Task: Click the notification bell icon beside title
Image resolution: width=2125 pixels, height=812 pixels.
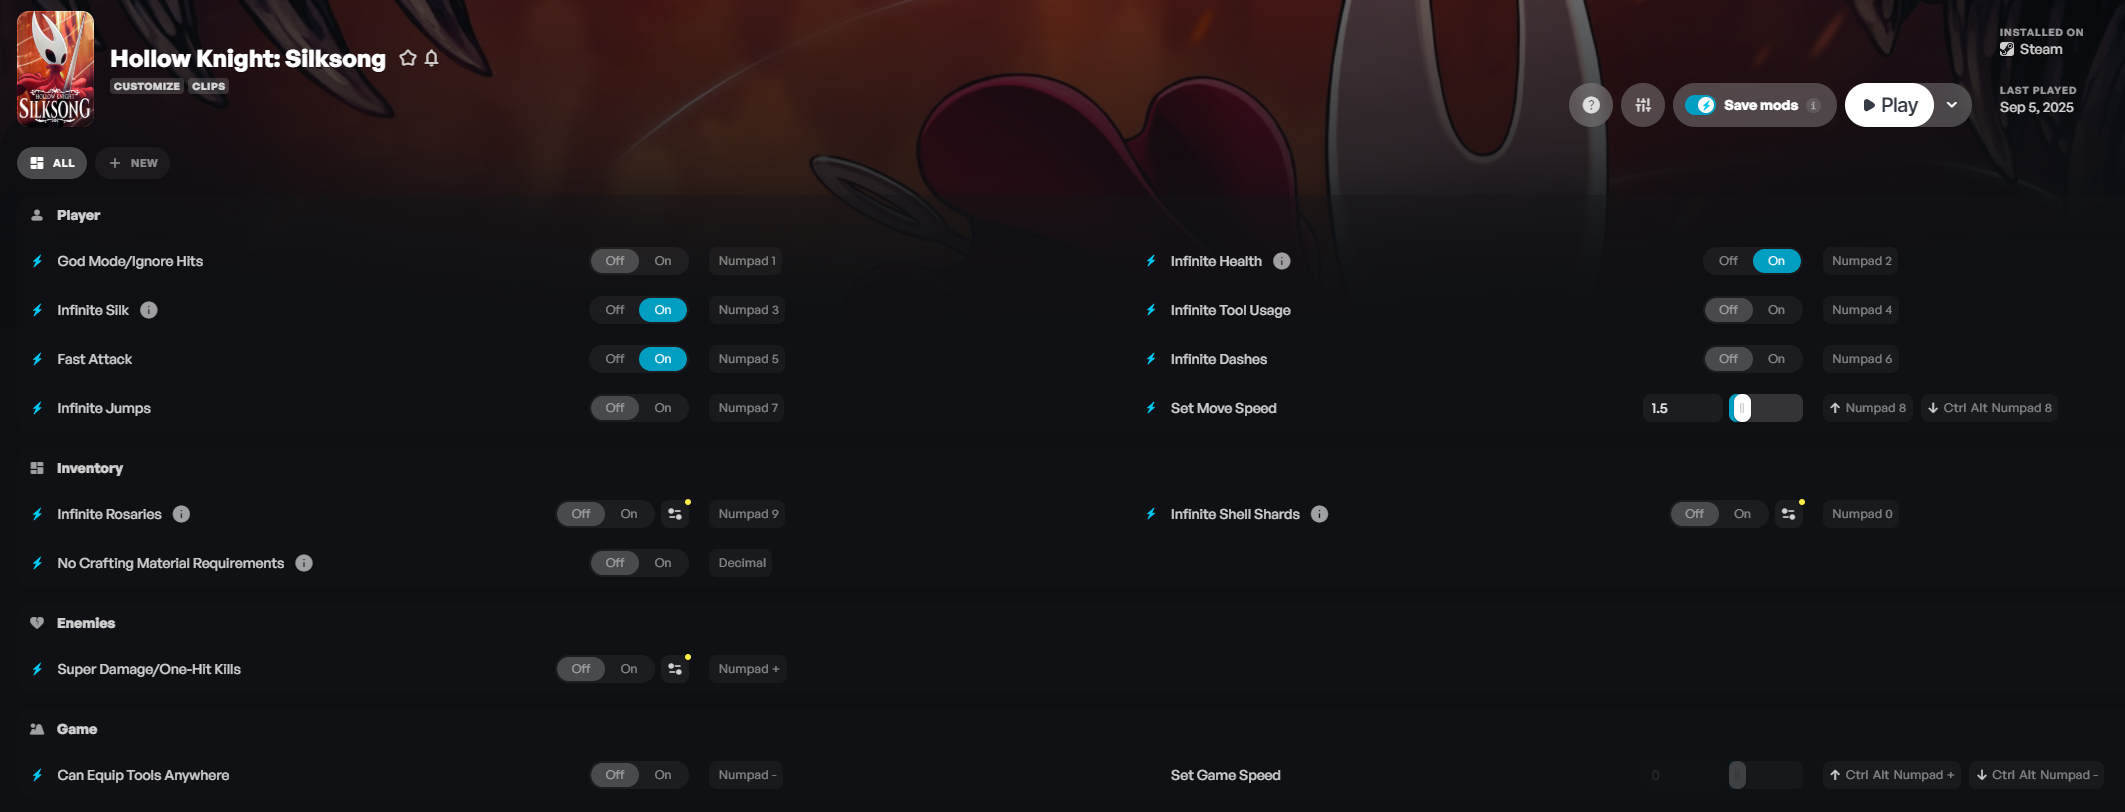Action: pyautogui.click(x=432, y=58)
